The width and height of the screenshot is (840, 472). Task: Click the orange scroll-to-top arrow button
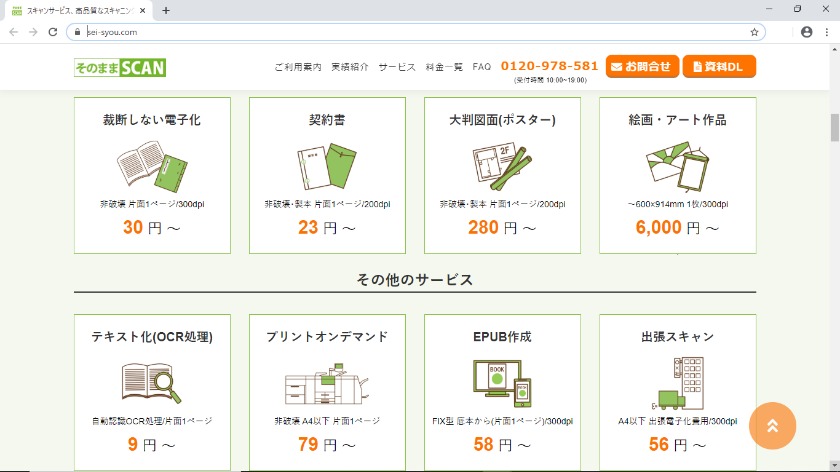[772, 426]
